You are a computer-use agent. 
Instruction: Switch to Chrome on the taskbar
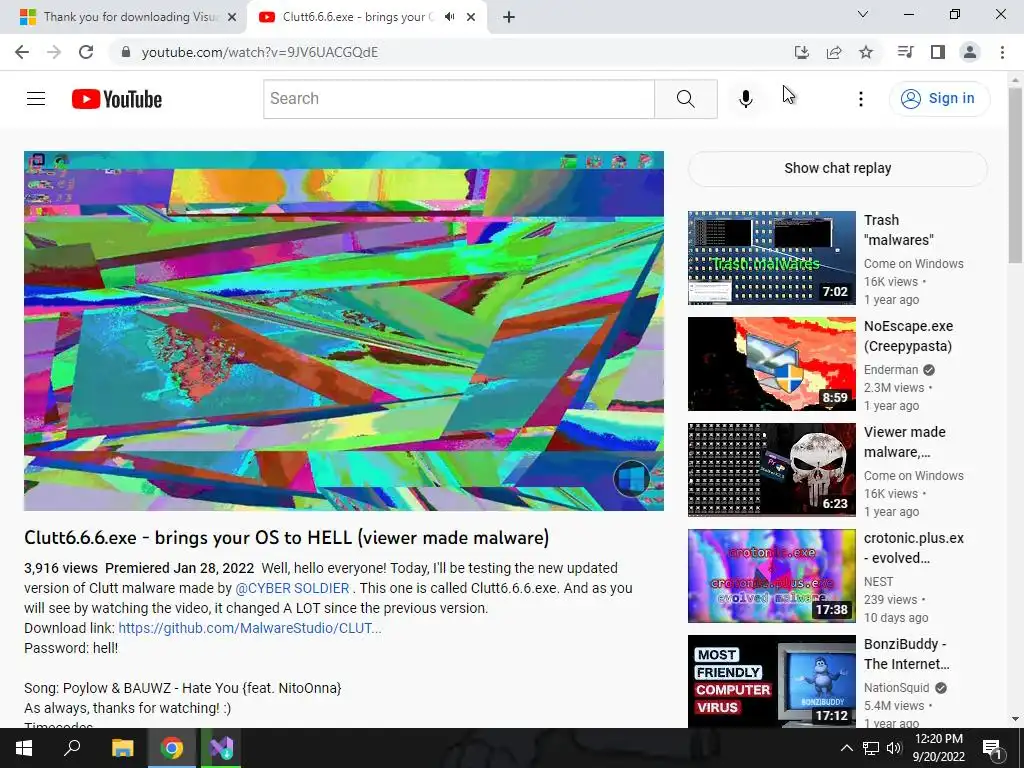pos(172,748)
